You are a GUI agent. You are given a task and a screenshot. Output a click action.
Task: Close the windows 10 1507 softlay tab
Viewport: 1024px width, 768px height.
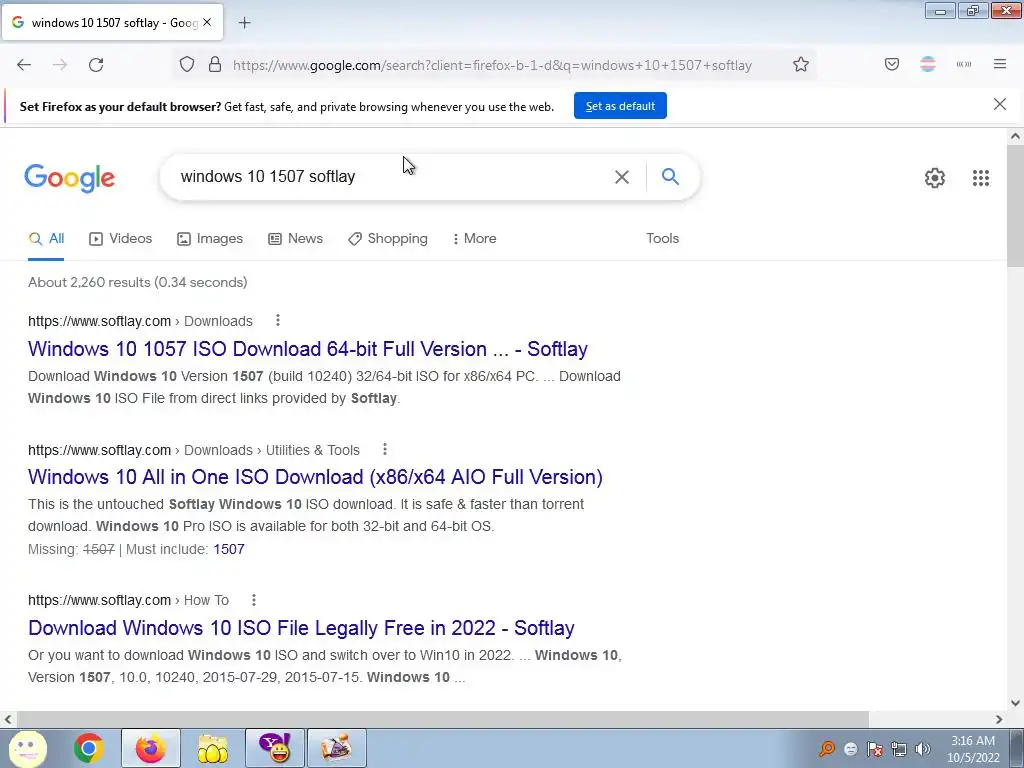point(207,22)
